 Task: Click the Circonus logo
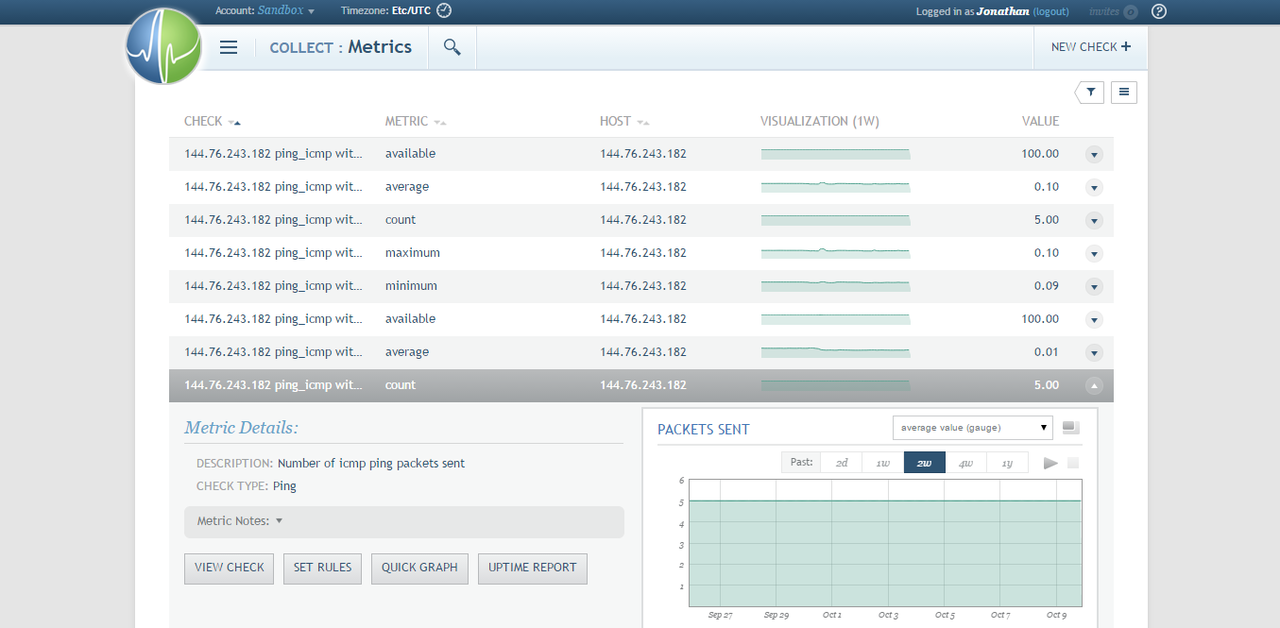164,46
